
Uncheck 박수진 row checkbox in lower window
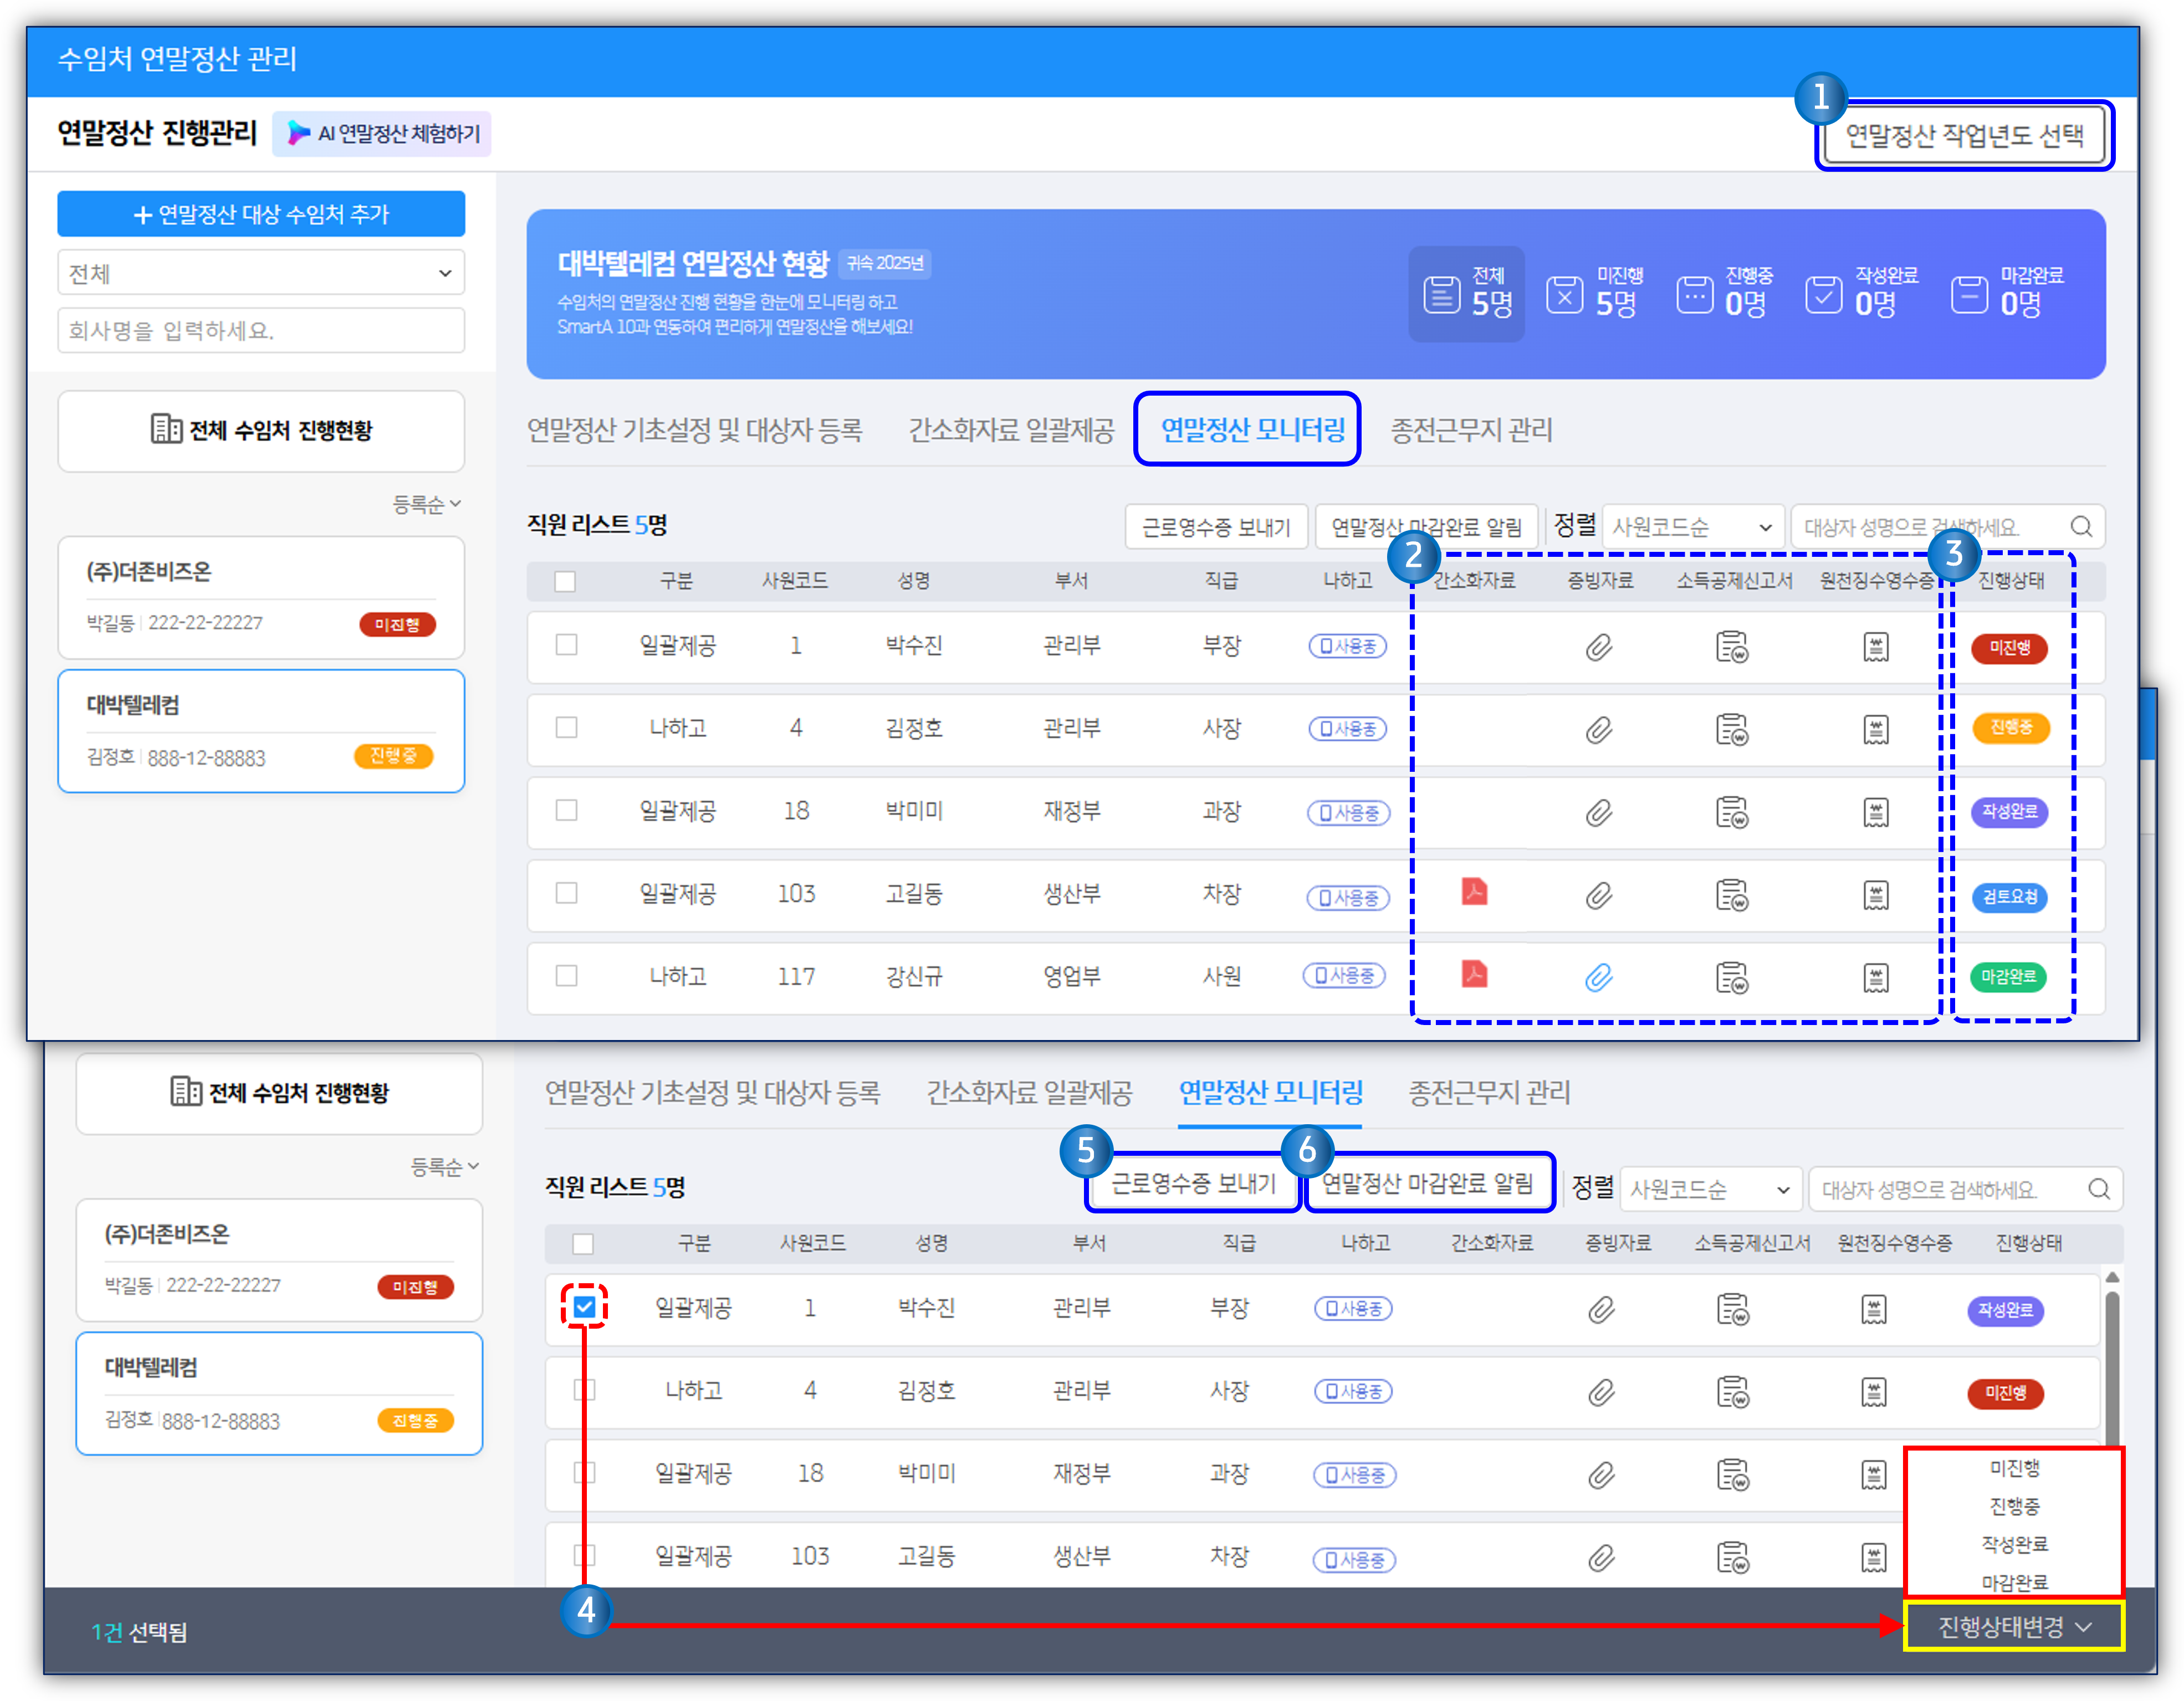[x=585, y=1306]
